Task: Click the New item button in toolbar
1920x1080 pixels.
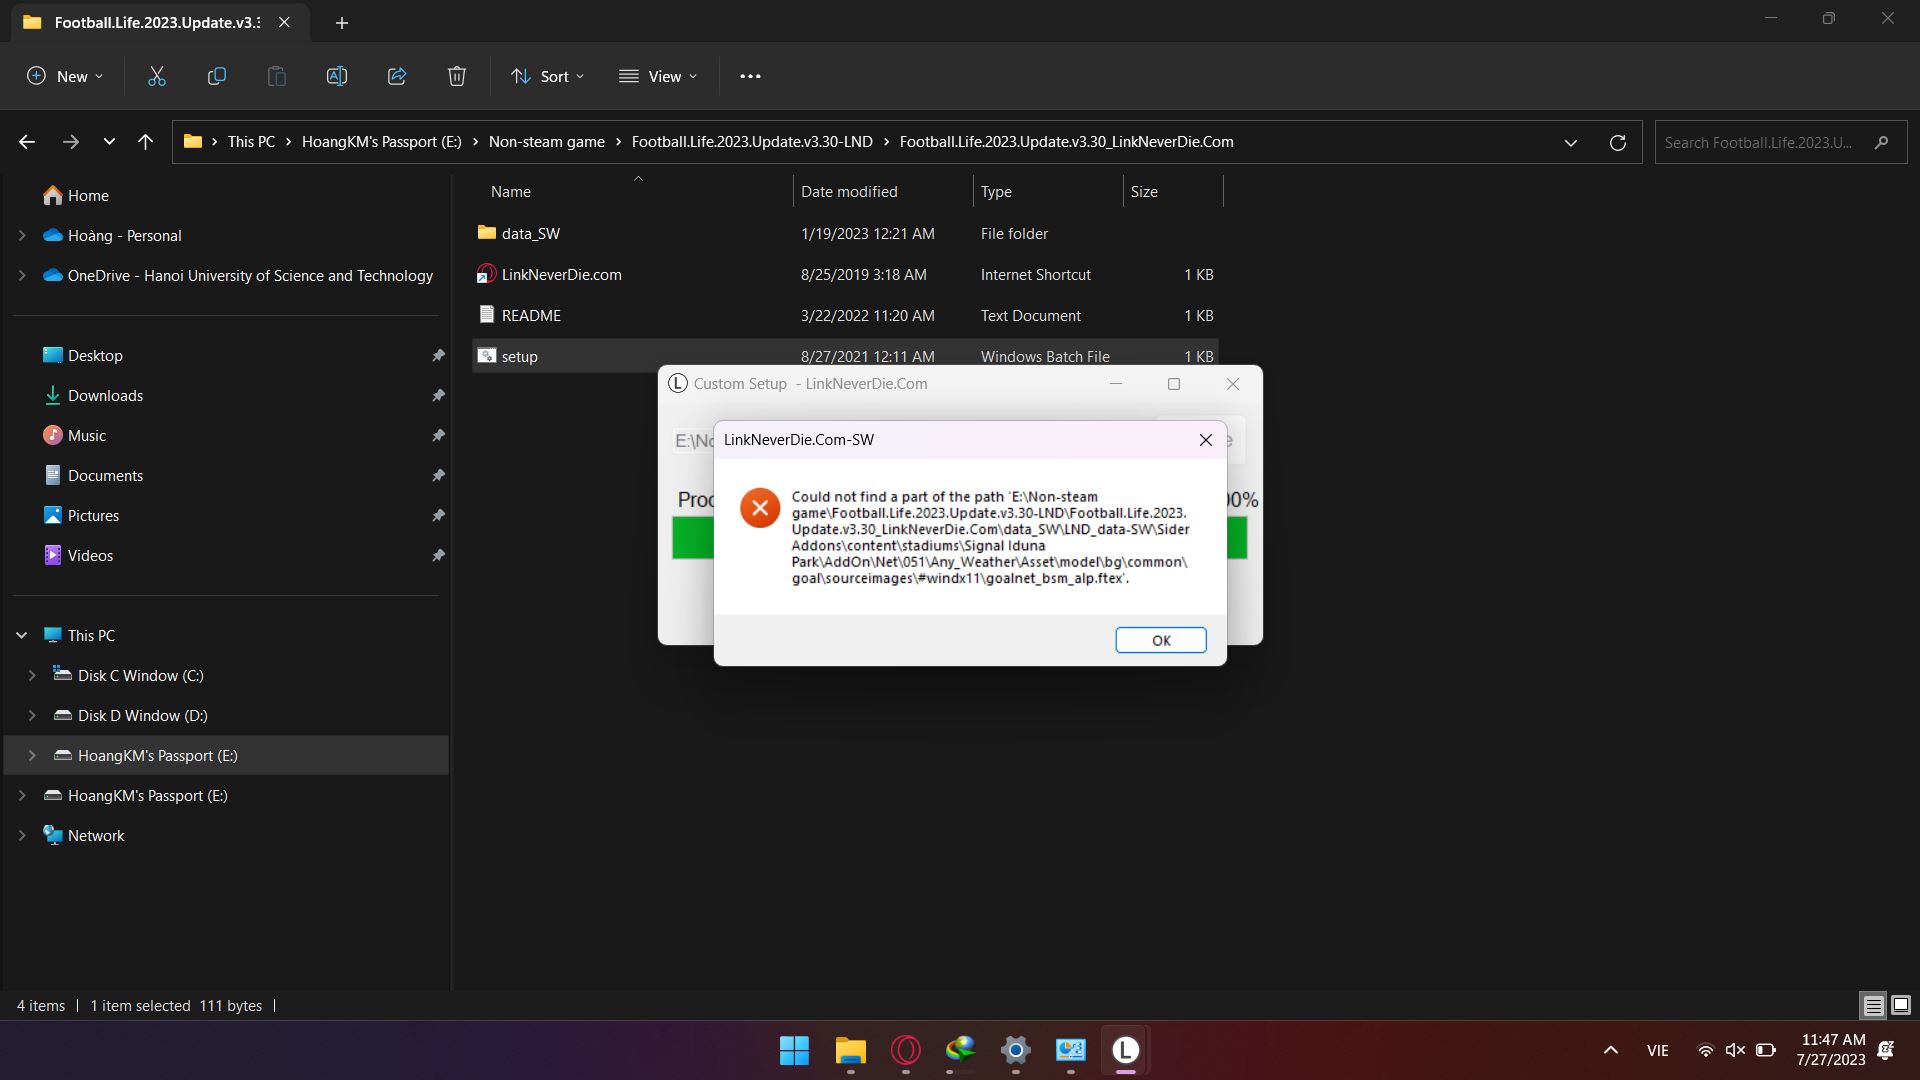Action: click(65, 76)
